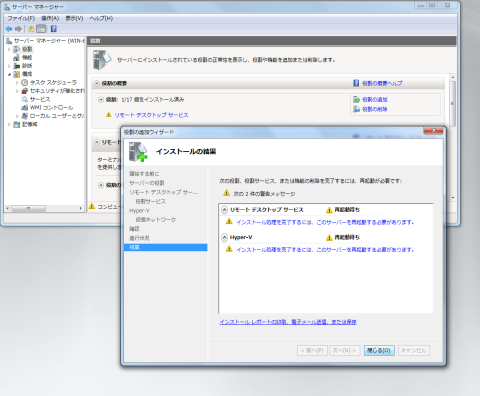Click the wizard server-plus header icon

coord(138,152)
